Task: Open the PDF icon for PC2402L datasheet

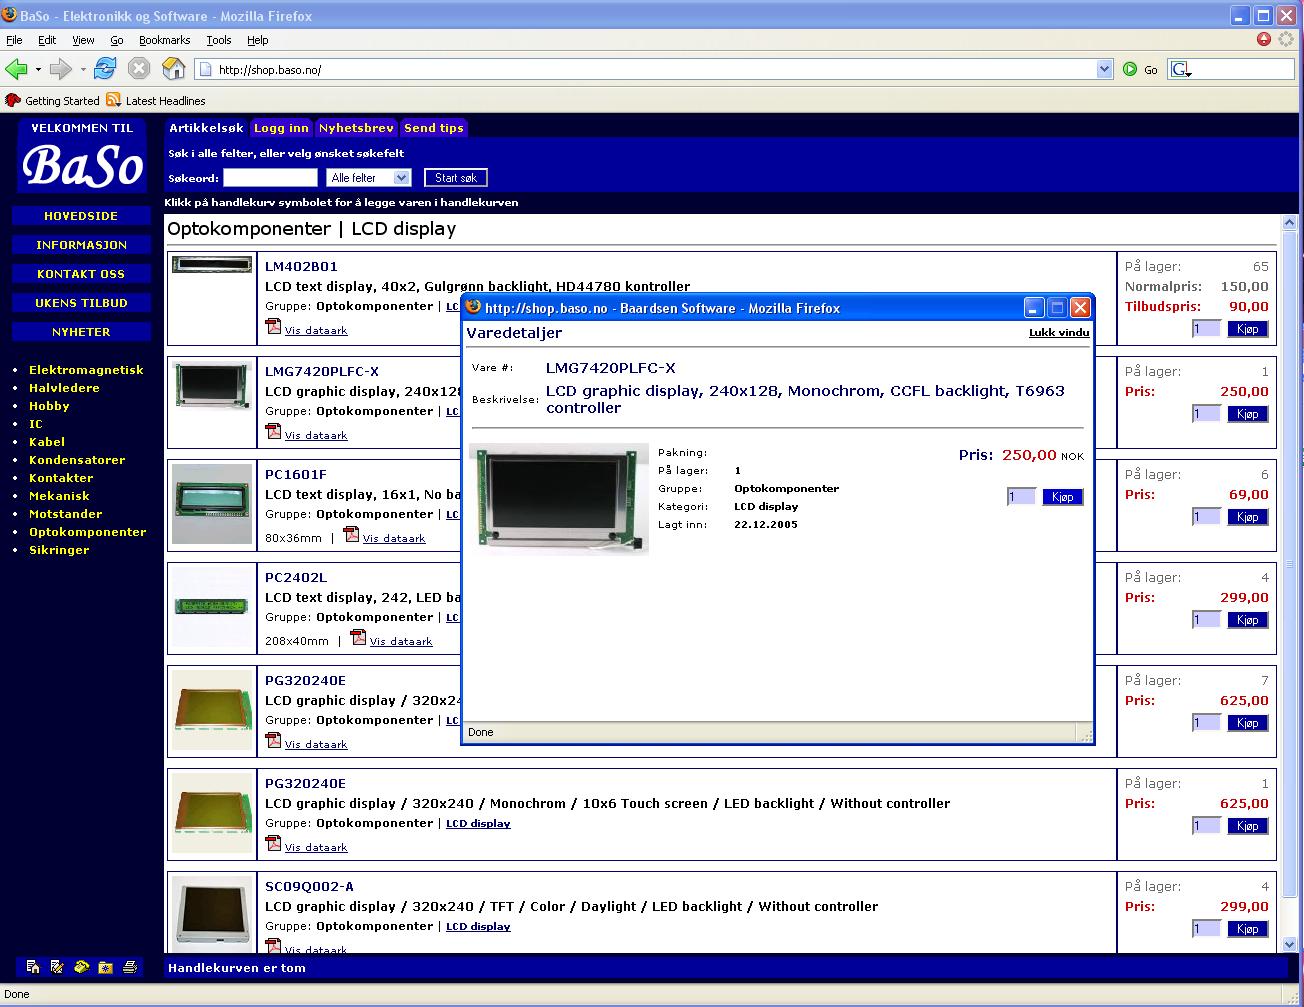Action: tap(358, 638)
